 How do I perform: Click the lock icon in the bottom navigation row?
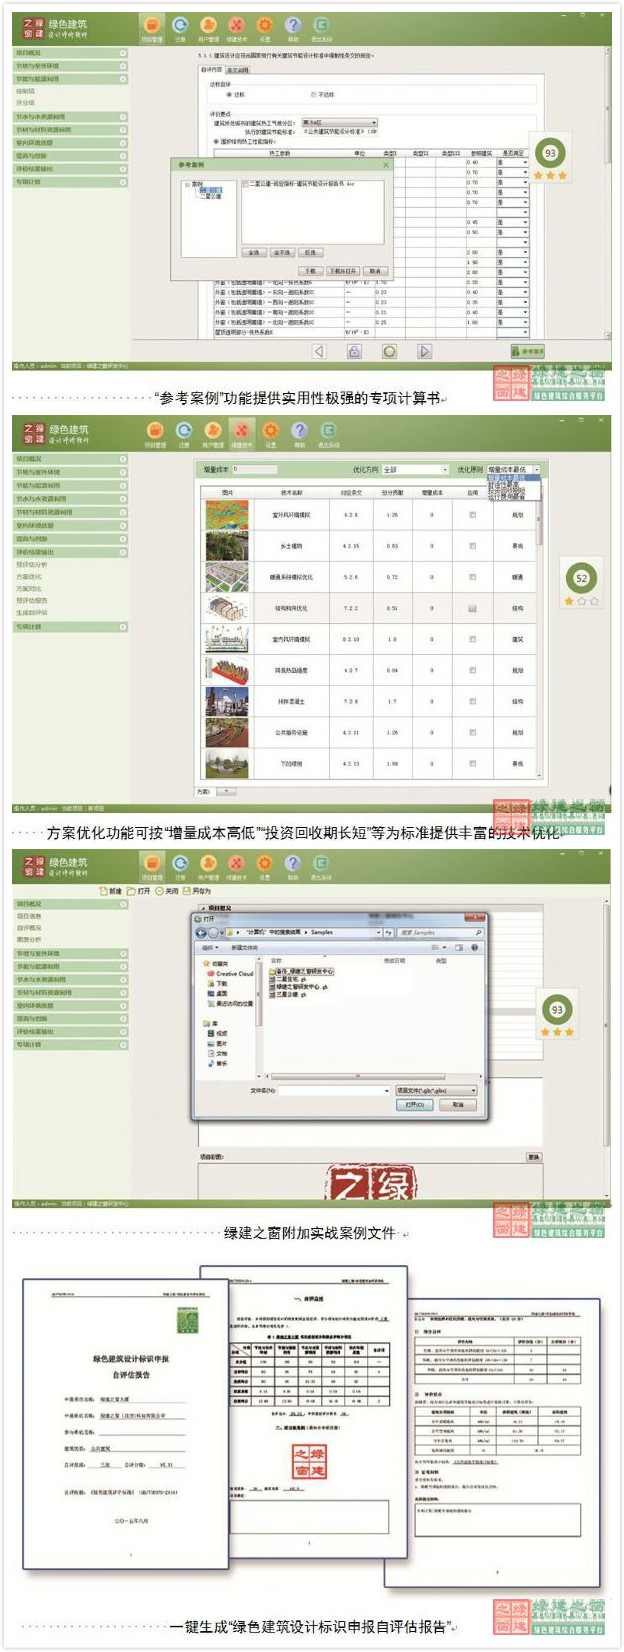(354, 351)
